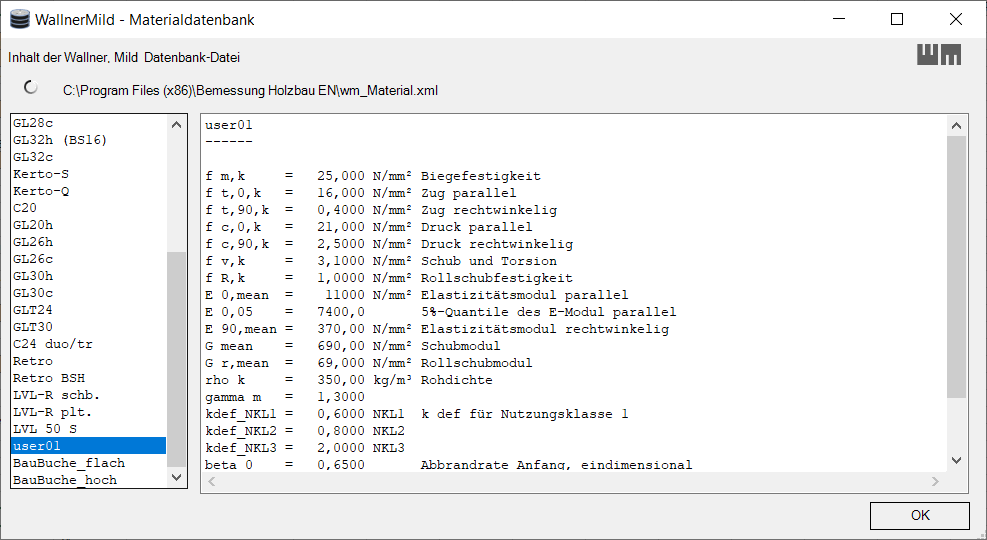Click the wm logo at top right
Viewport: 987px width, 540px height.
click(x=939, y=55)
